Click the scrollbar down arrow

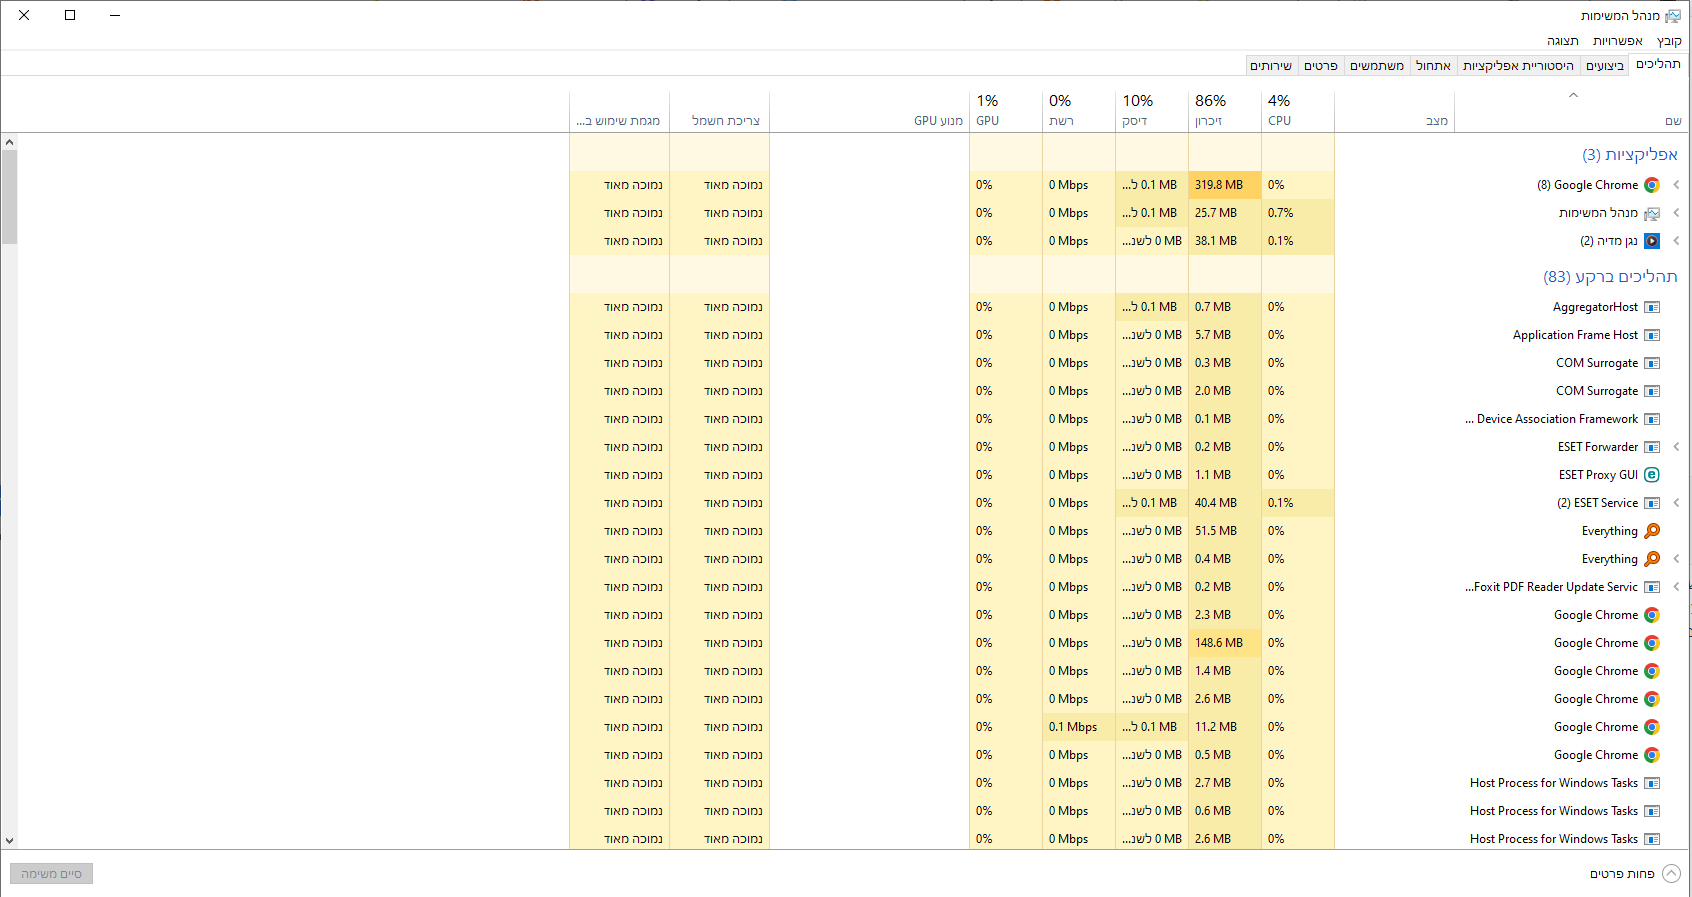click(x=9, y=841)
